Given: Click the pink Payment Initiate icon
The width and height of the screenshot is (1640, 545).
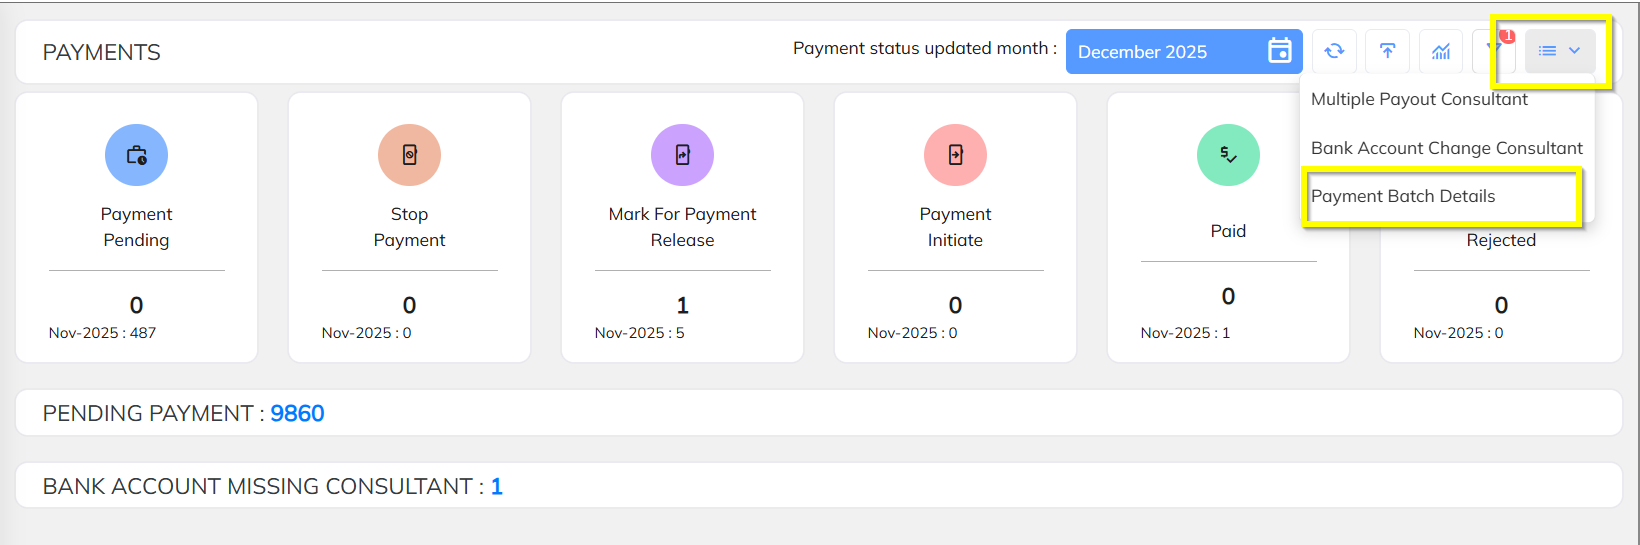Looking at the screenshot, I should [x=955, y=155].
